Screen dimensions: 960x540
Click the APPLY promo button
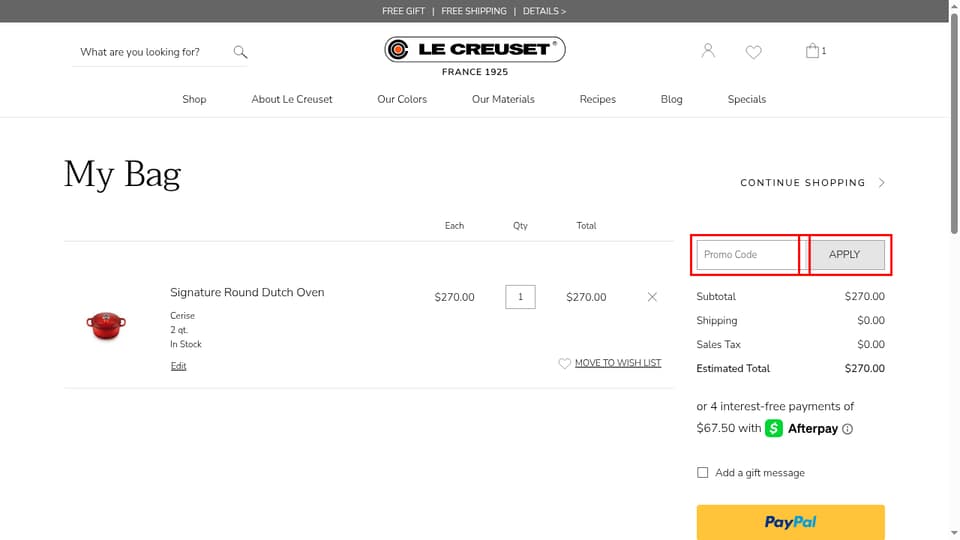coord(844,255)
